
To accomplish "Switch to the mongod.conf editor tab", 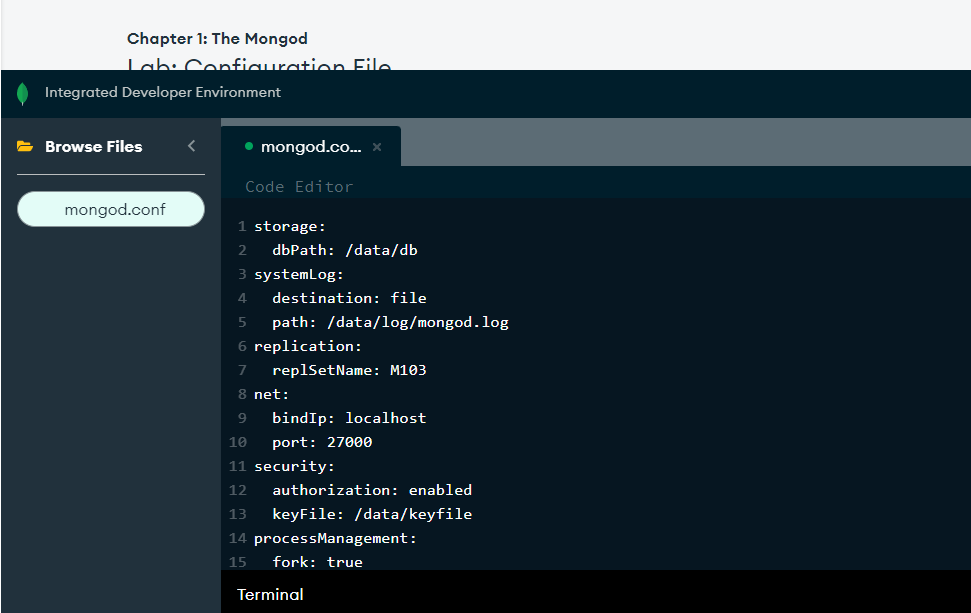I will [310, 147].
